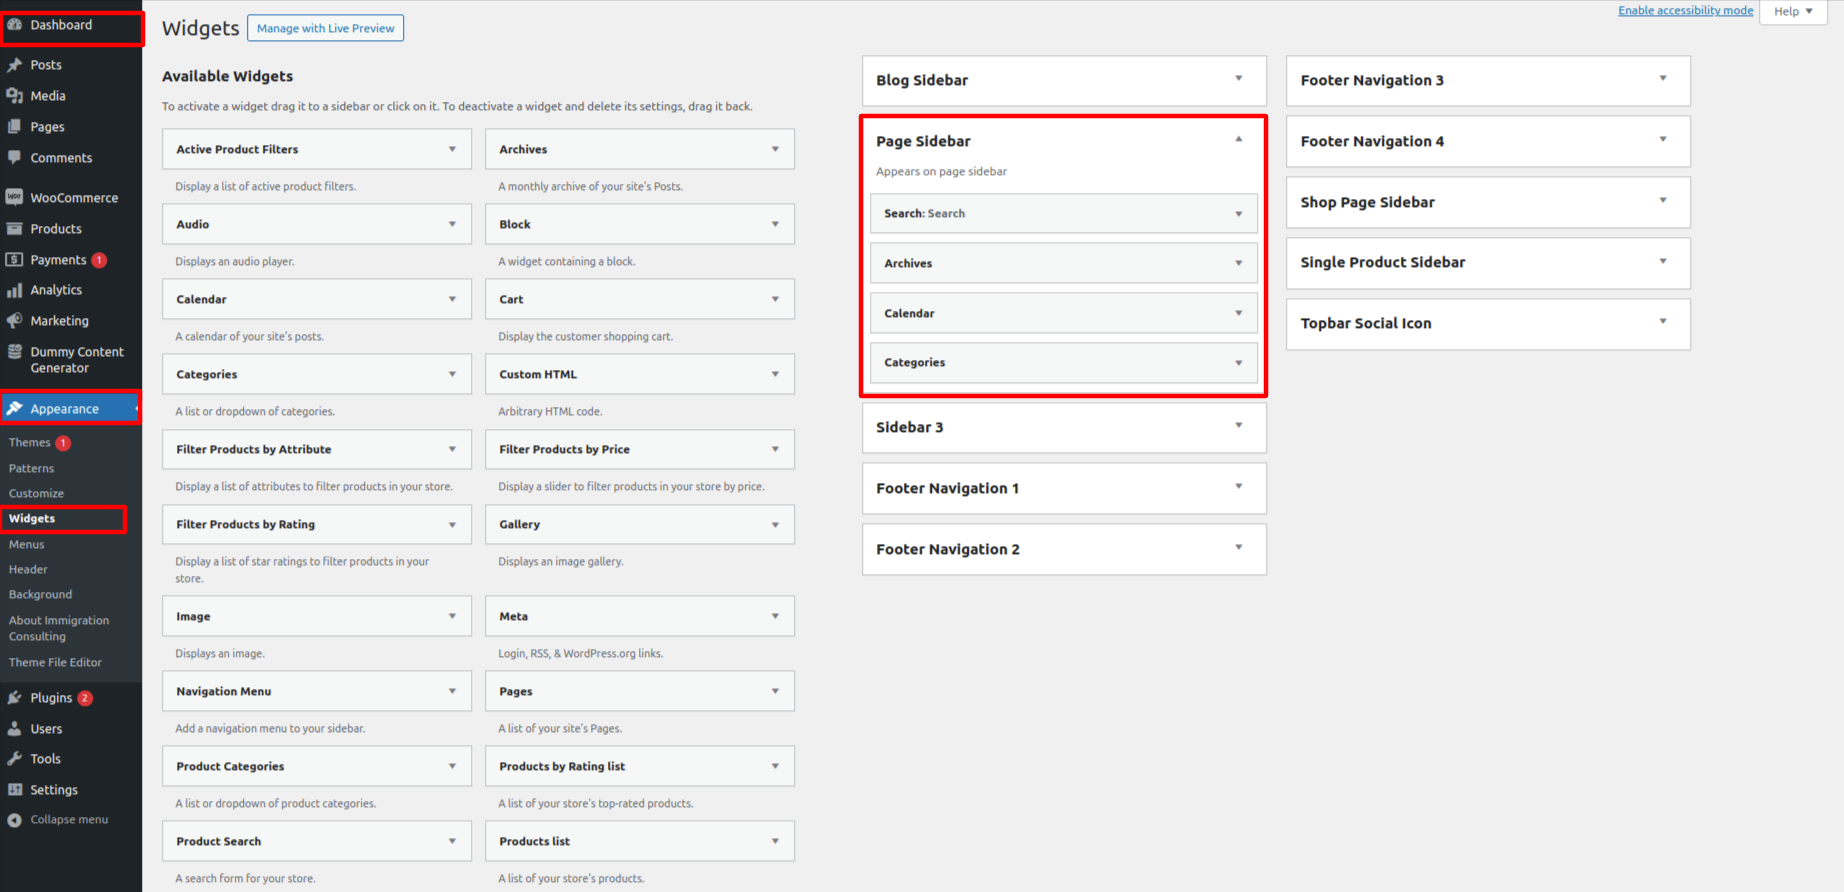
Task: Click Collapse menu at sidebar bottom
Action: coord(68,820)
